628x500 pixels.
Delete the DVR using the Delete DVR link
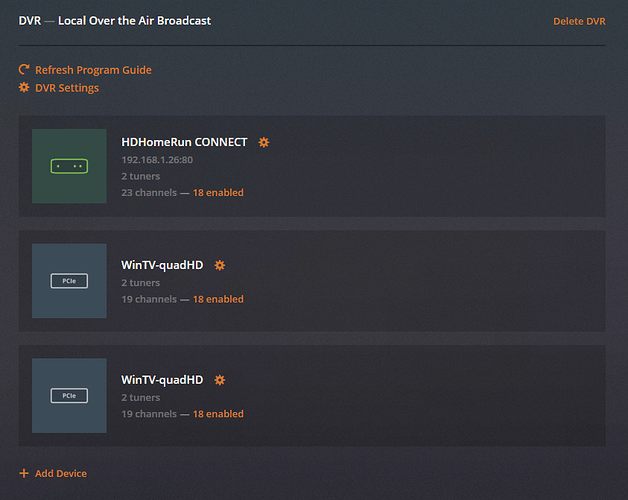pos(579,21)
